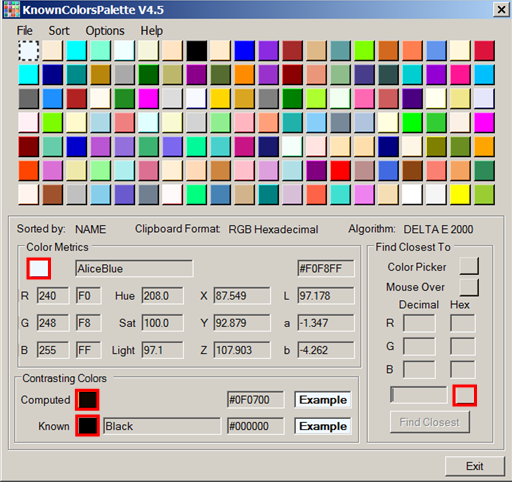The image size is (512, 482).
Task: Open the Help menu
Action: point(151,31)
